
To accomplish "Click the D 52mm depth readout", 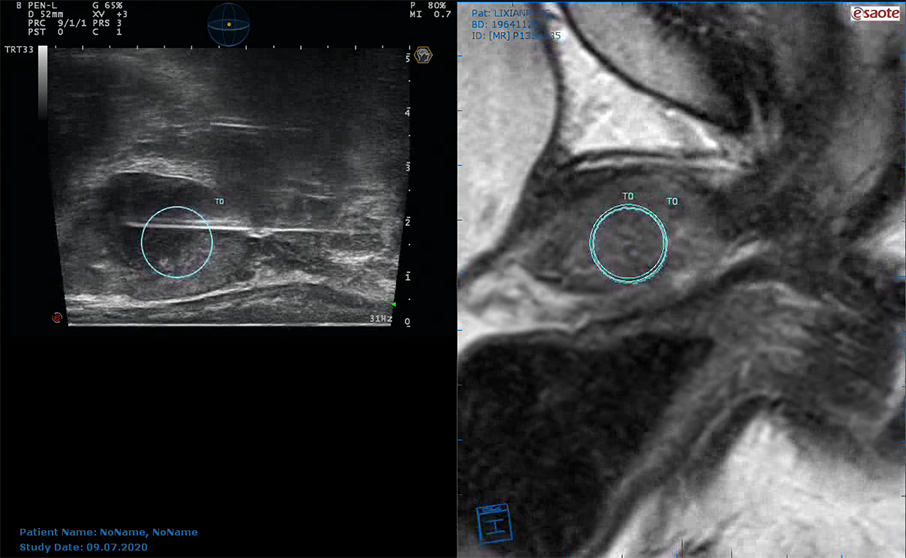I will tap(46, 14).
